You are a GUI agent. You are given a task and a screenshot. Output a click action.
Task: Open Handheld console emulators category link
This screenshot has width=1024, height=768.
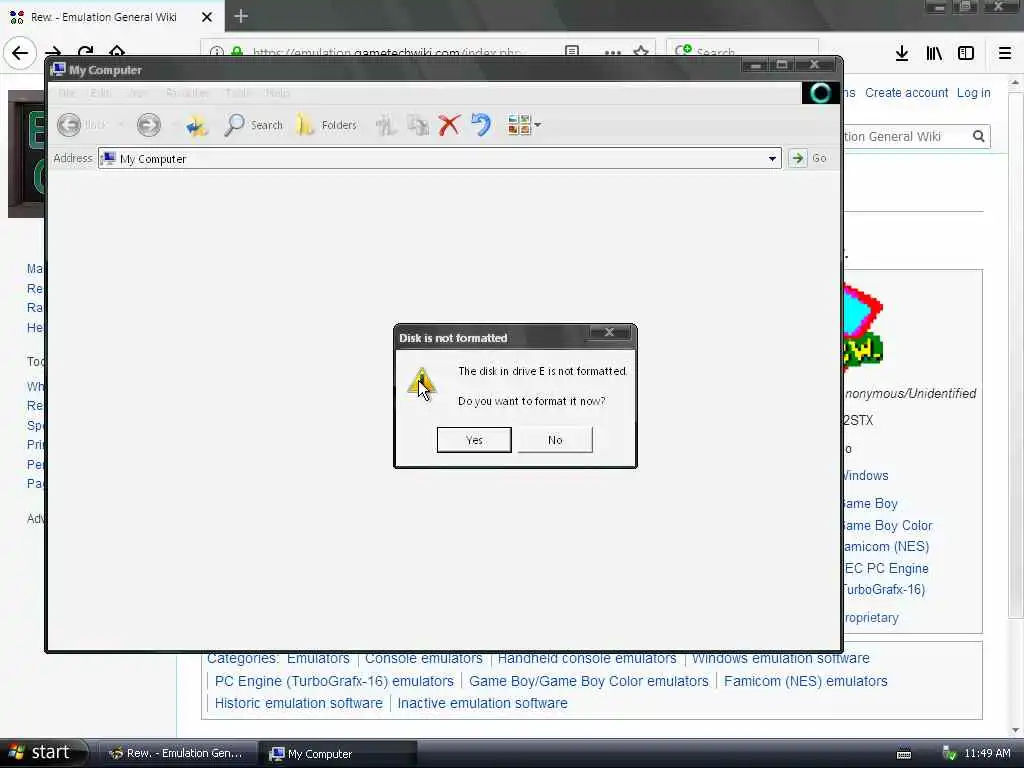[x=587, y=658]
